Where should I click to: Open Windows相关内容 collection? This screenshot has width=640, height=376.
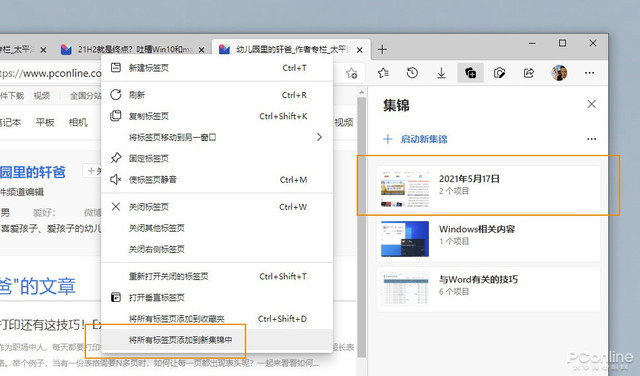click(489, 239)
